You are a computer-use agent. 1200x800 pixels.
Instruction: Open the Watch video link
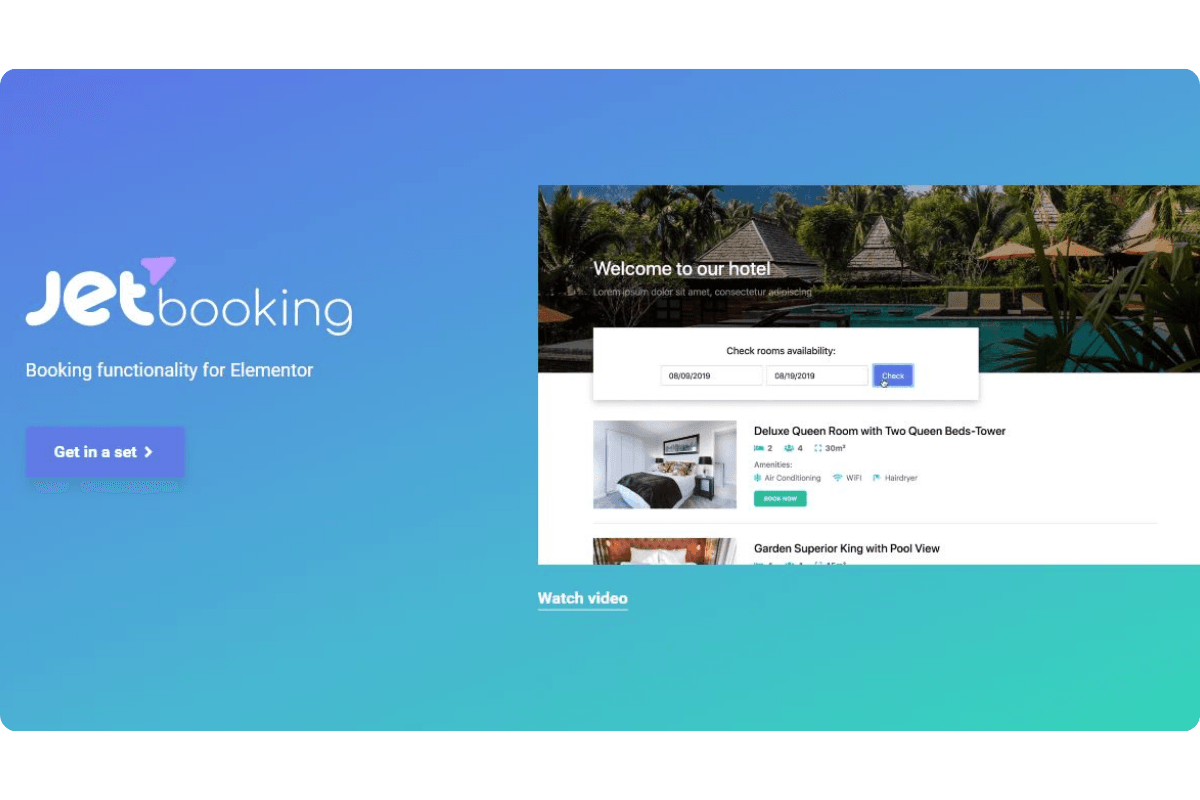click(583, 598)
